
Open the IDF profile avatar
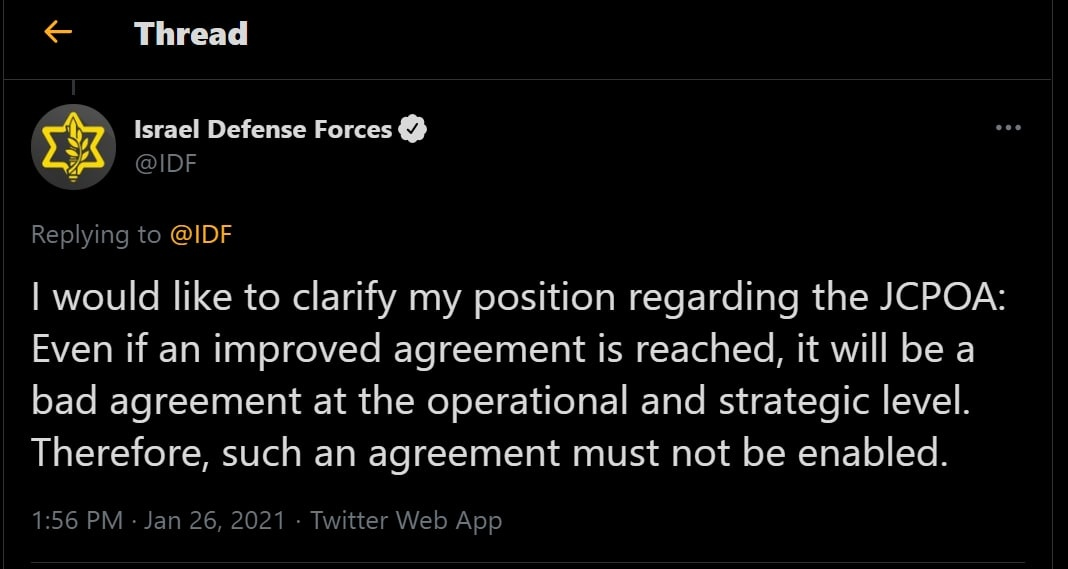click(74, 147)
